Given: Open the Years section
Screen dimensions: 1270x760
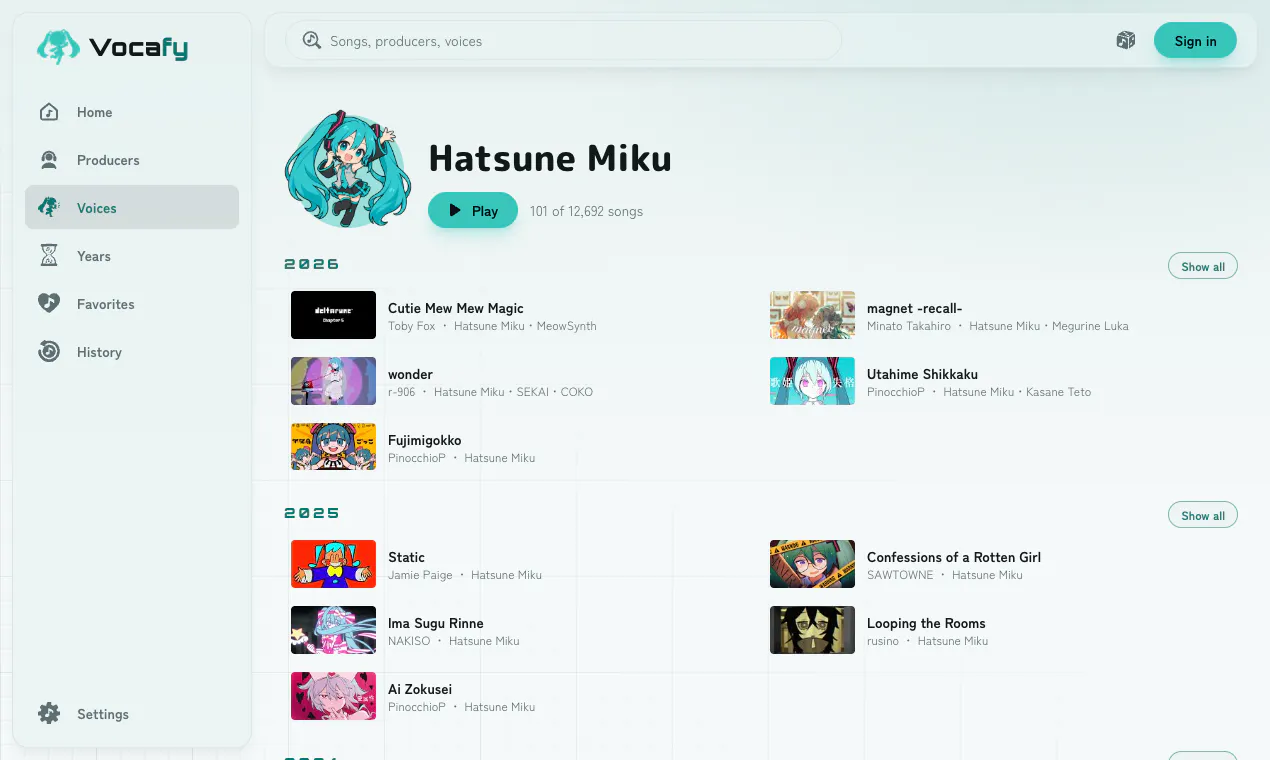Looking at the screenshot, I should (132, 256).
